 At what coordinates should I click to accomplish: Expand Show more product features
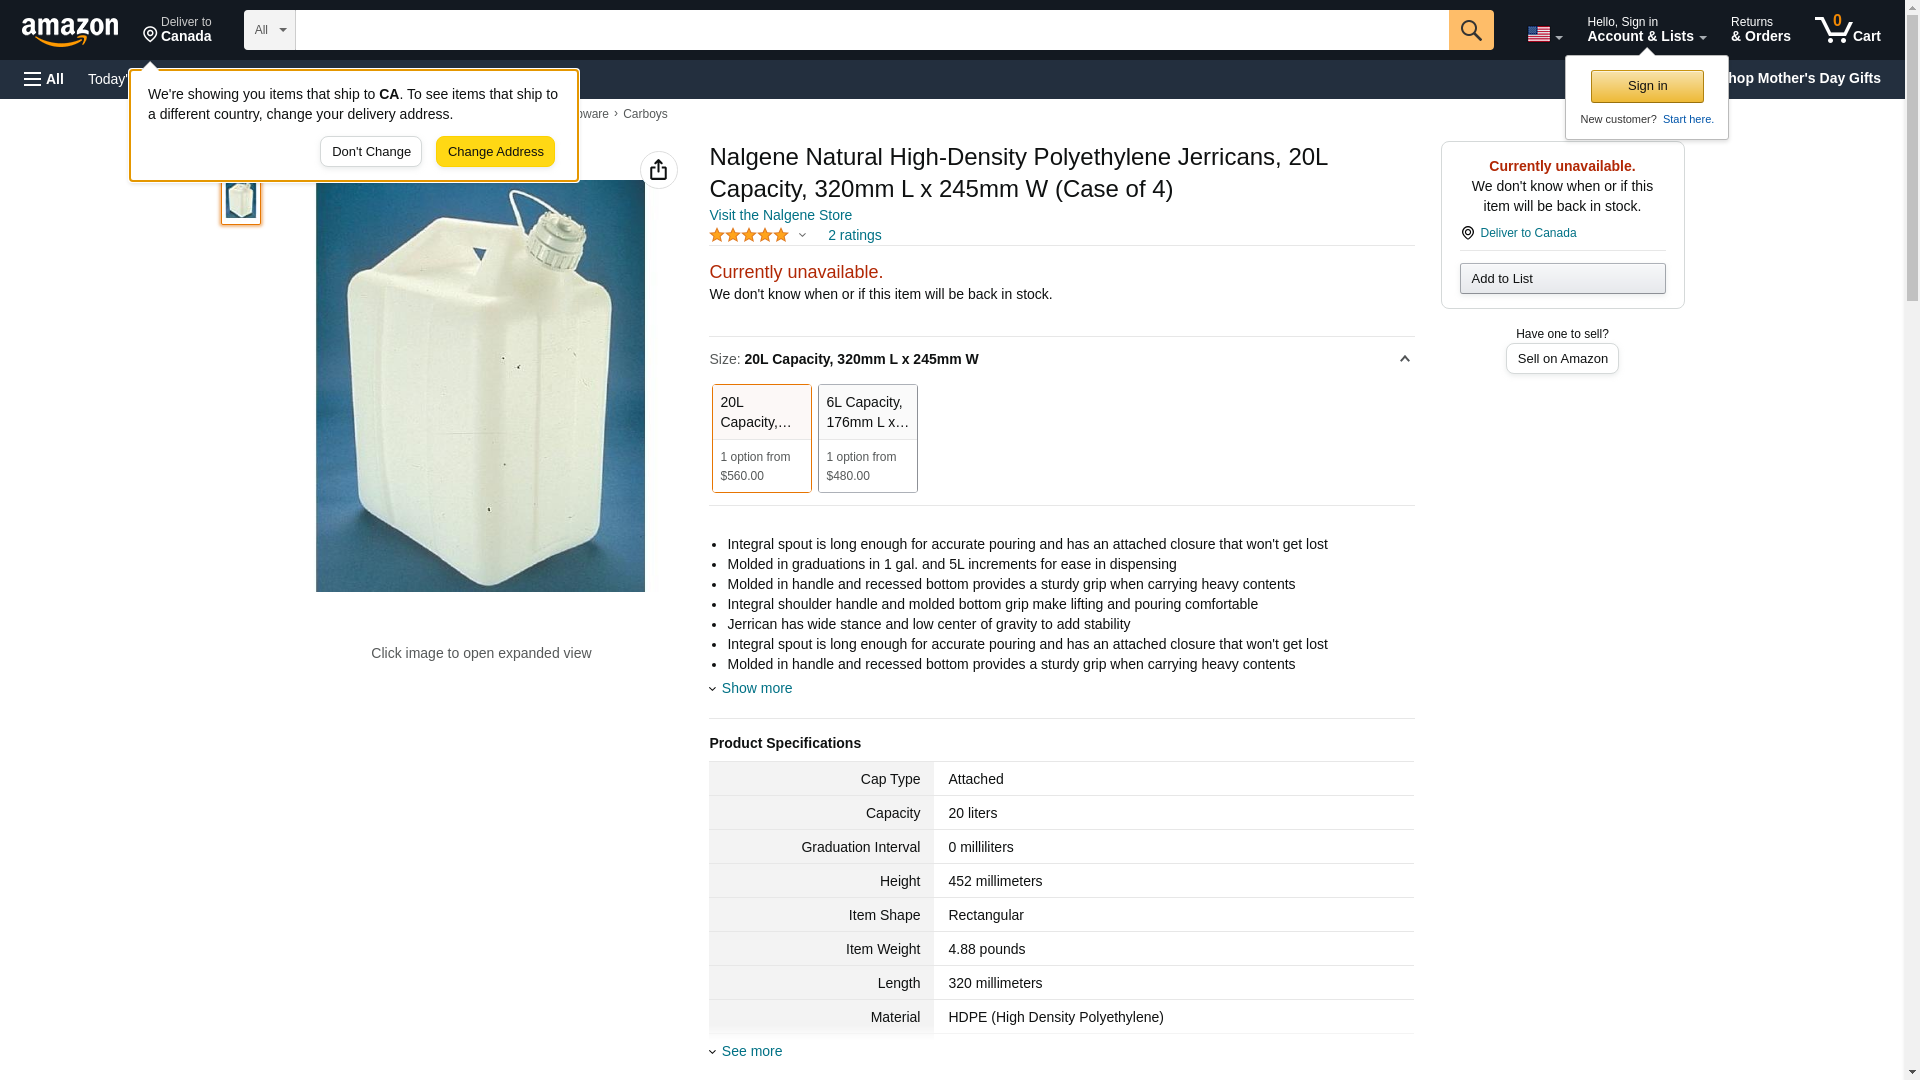pyautogui.click(x=756, y=688)
